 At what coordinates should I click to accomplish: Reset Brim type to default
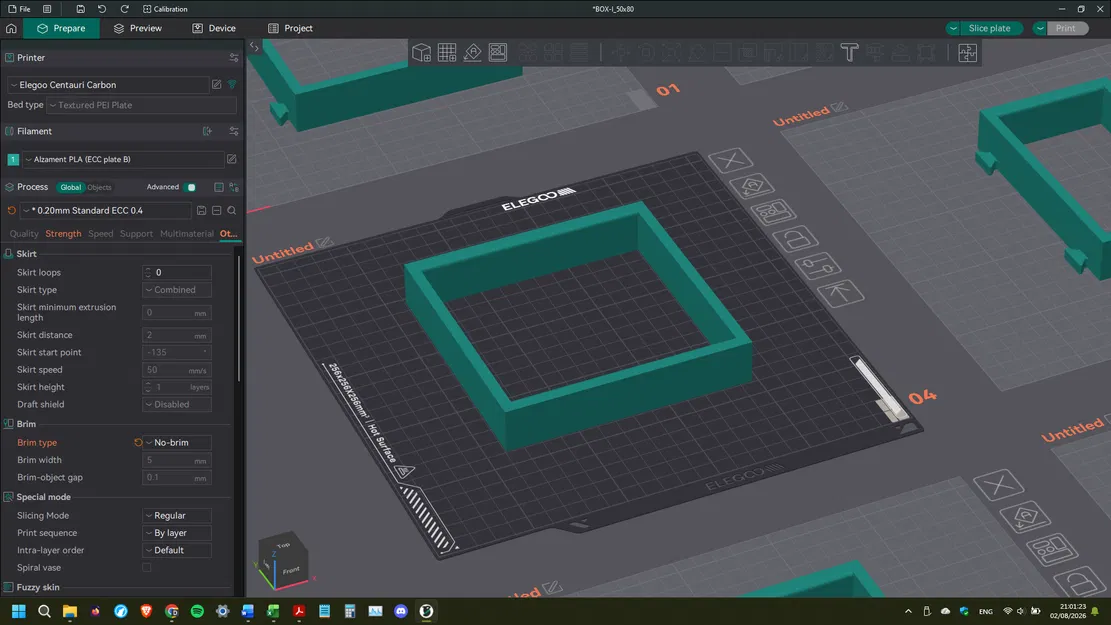(x=138, y=442)
